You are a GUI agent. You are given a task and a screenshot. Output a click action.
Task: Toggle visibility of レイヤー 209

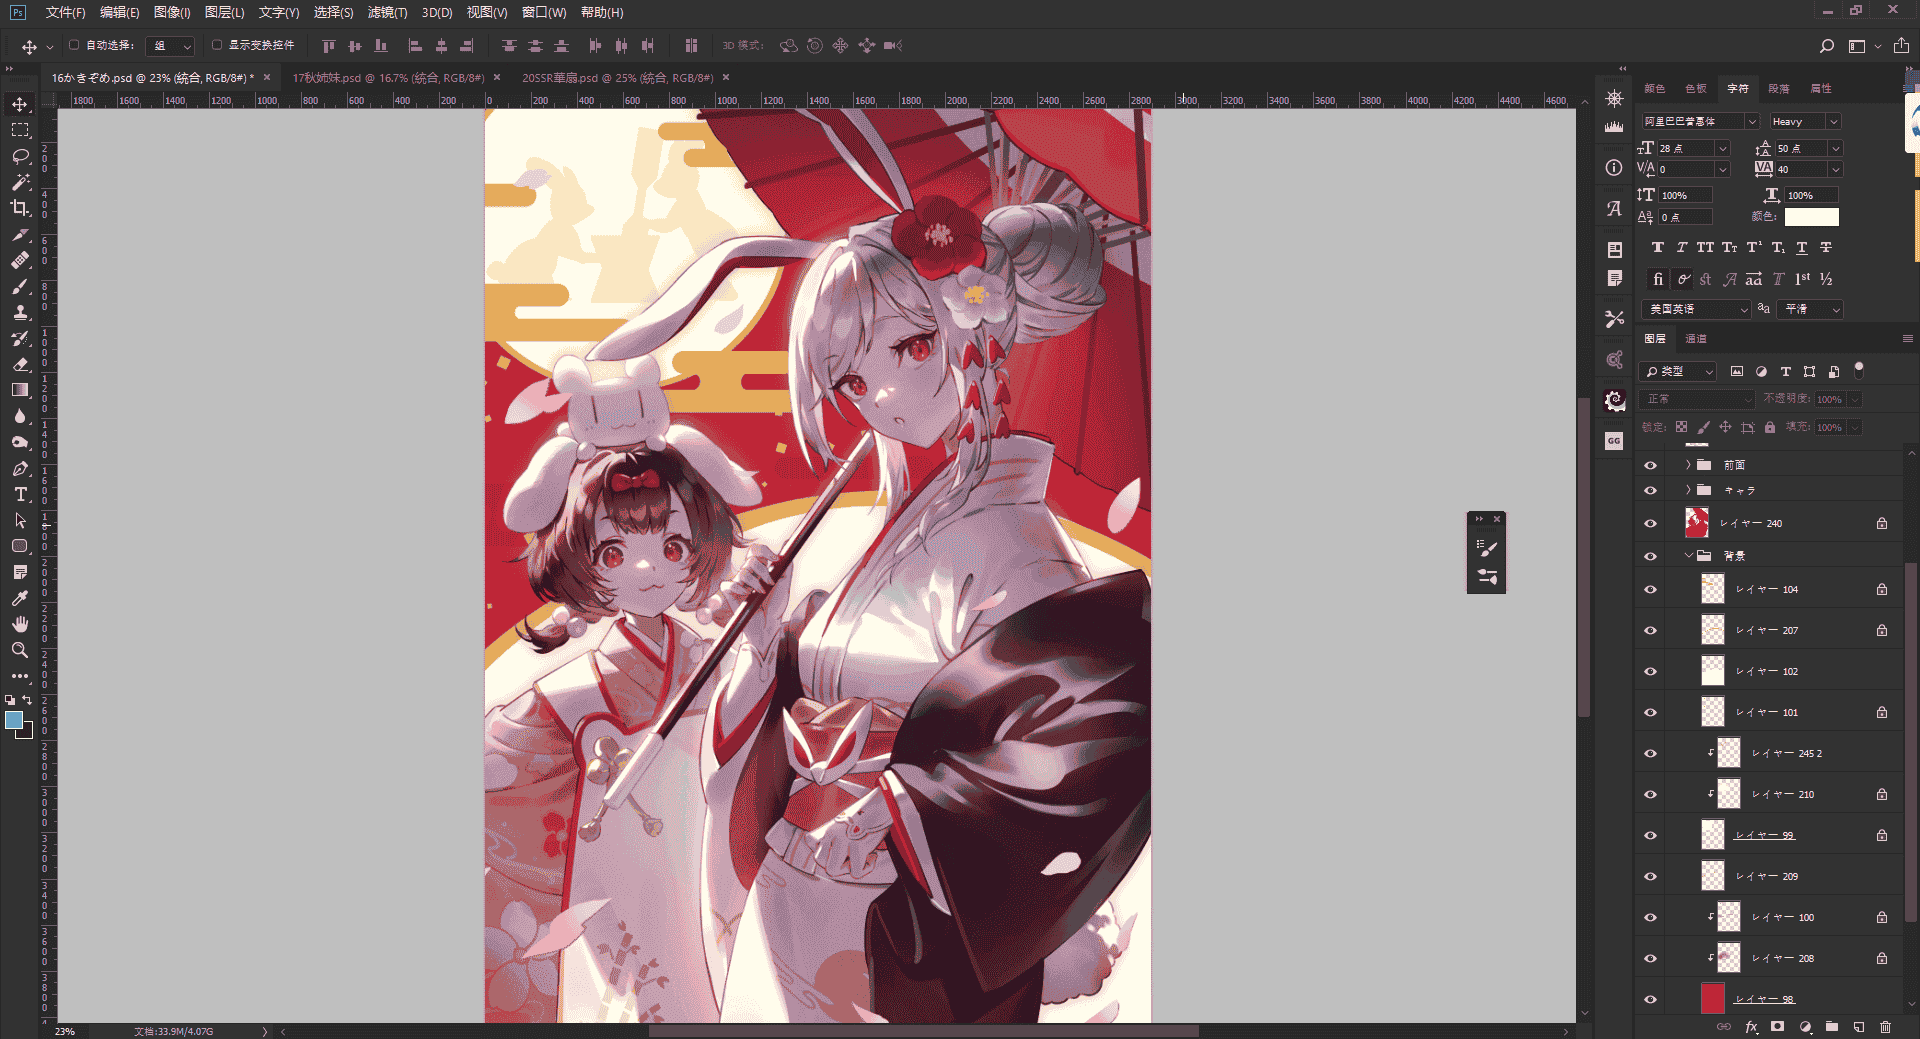pyautogui.click(x=1650, y=876)
